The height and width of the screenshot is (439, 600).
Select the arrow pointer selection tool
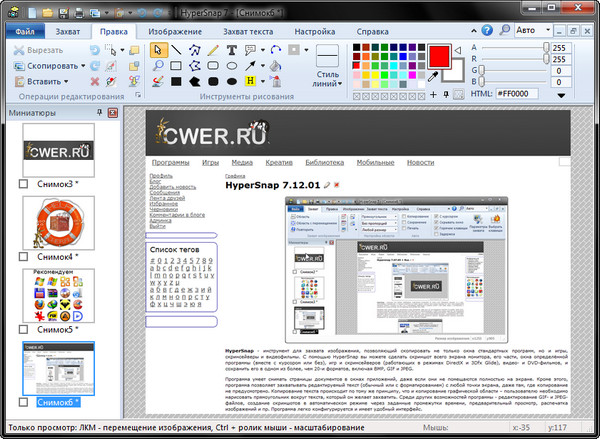tap(158, 49)
